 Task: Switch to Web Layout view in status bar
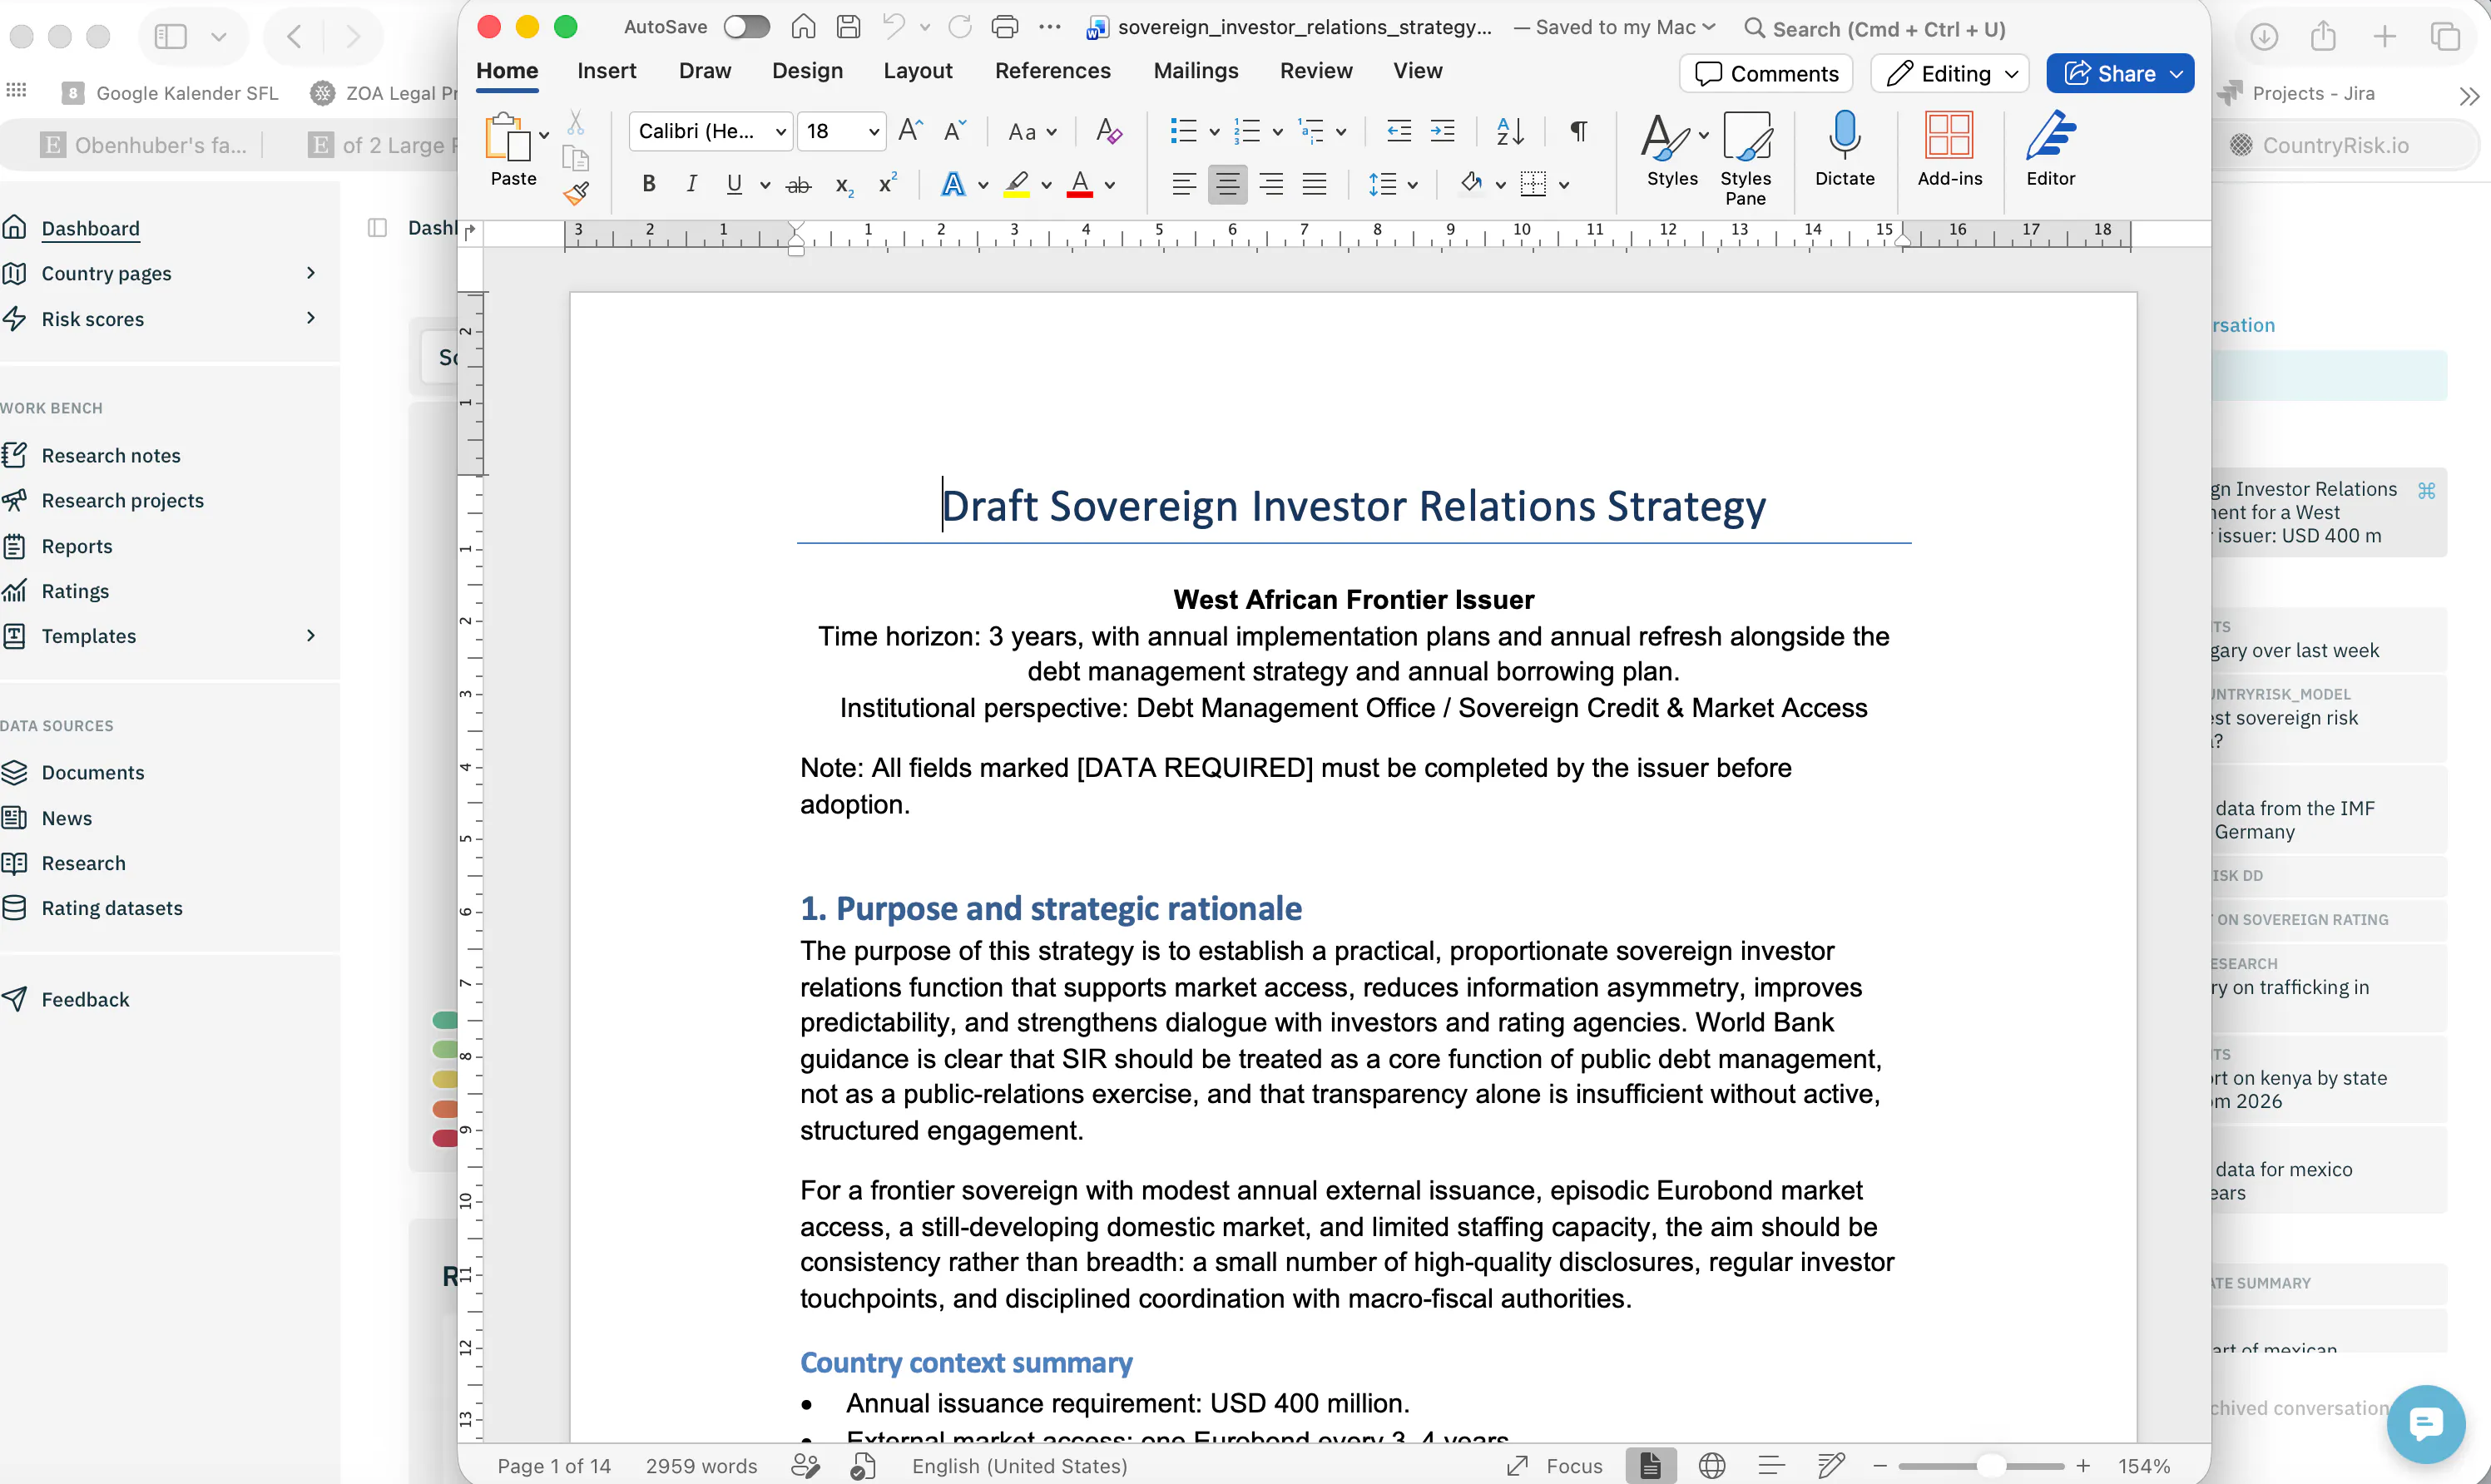pyautogui.click(x=1712, y=1466)
